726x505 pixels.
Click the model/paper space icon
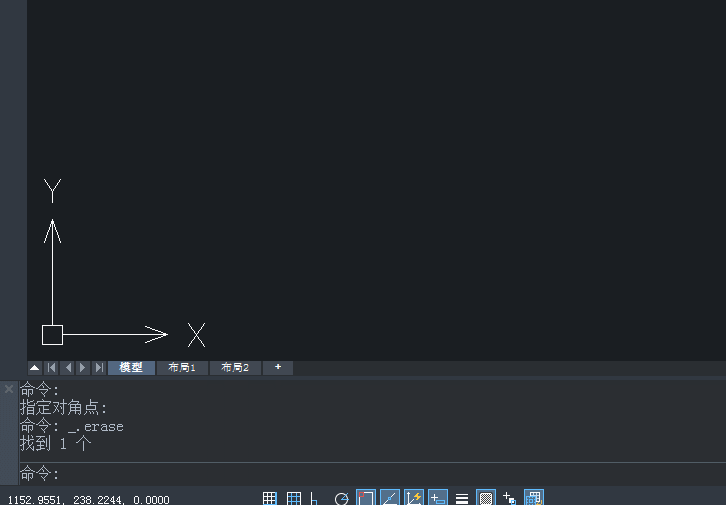(534, 498)
